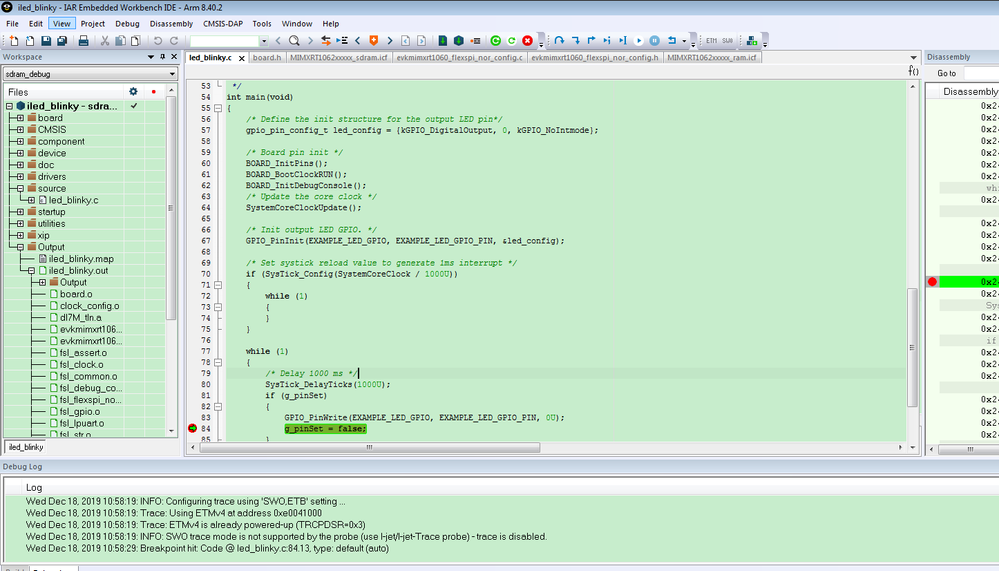999x571 pixels.
Task: Select the 'Breakpoint hit' log line
Action: (207, 548)
